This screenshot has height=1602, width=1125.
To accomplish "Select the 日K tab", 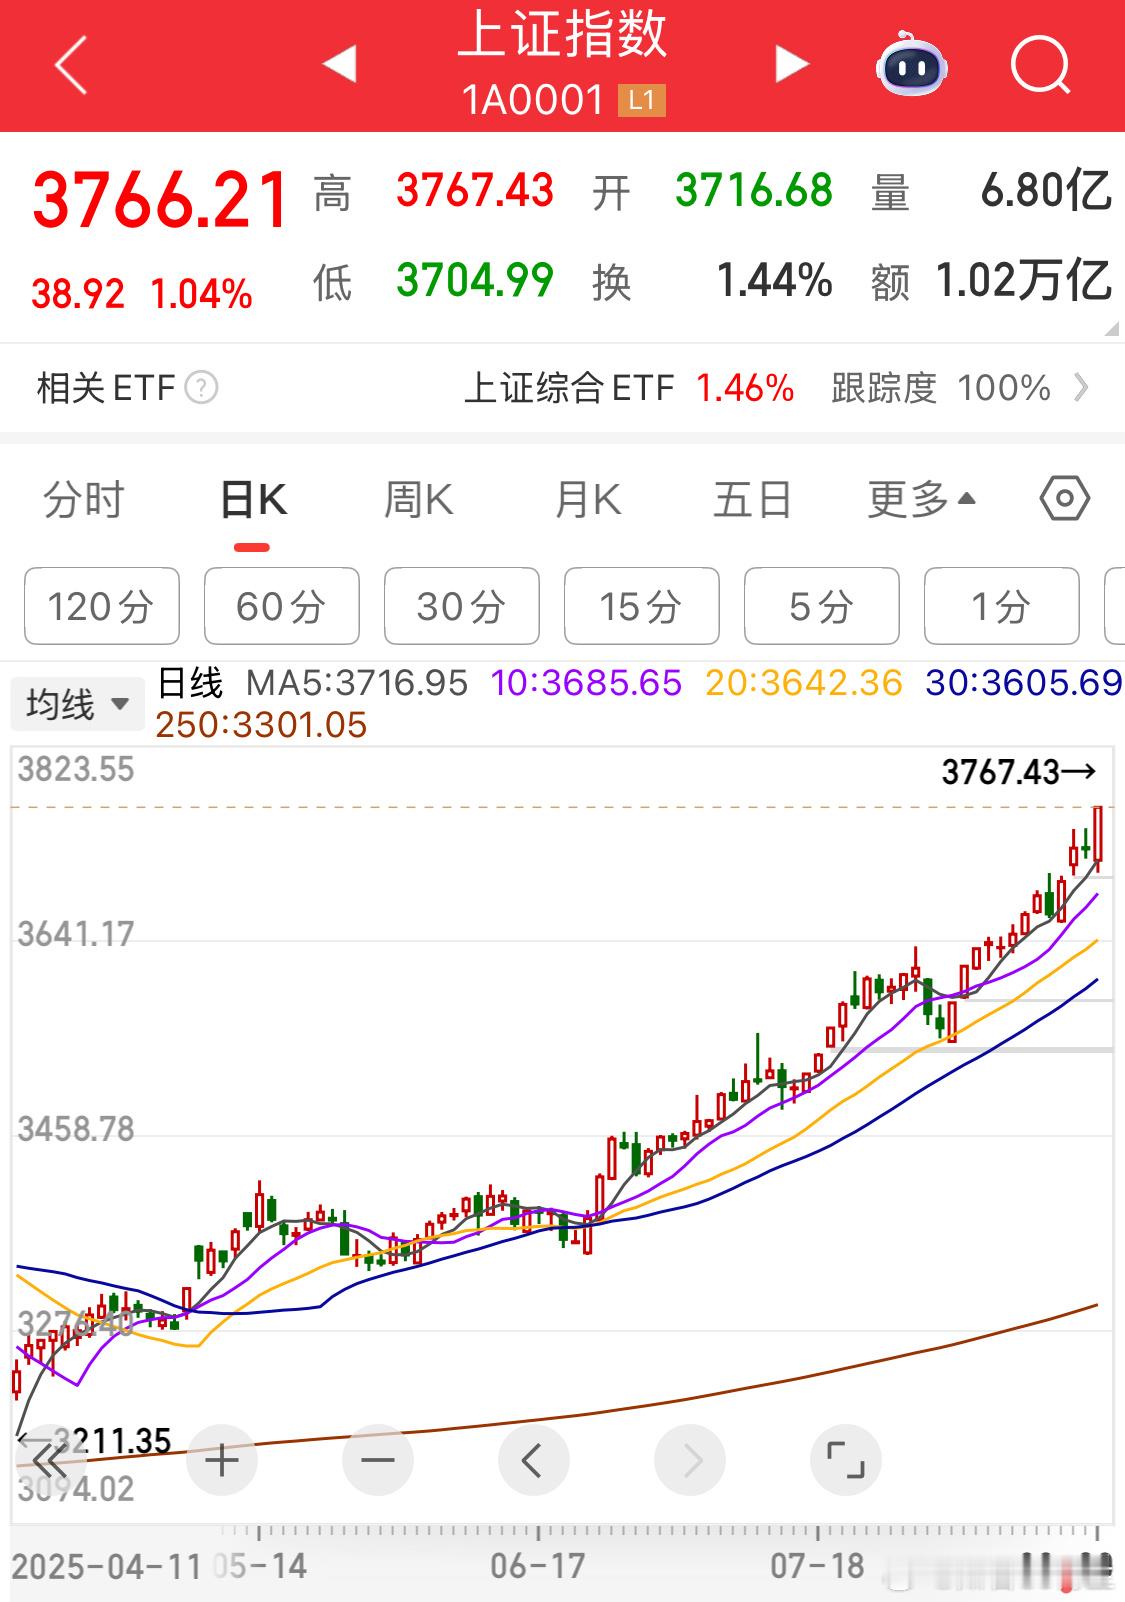I will pos(253,499).
